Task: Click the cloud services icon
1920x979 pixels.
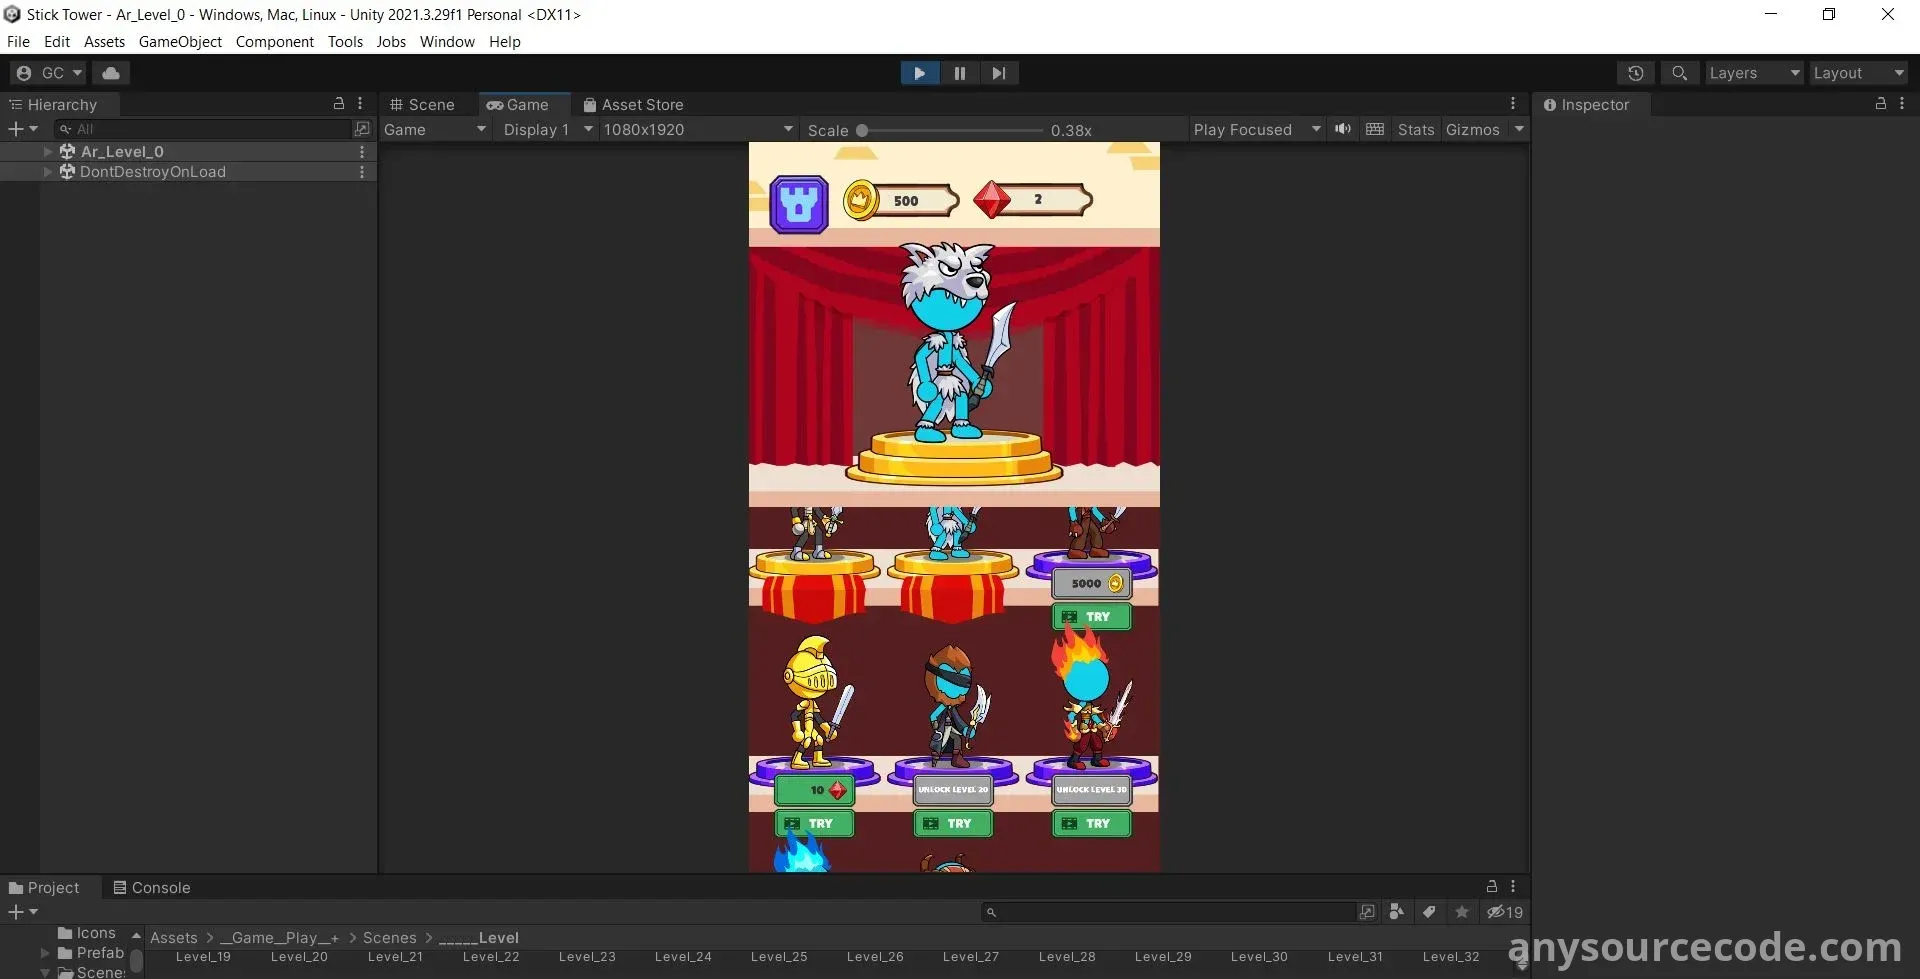Action: click(111, 73)
